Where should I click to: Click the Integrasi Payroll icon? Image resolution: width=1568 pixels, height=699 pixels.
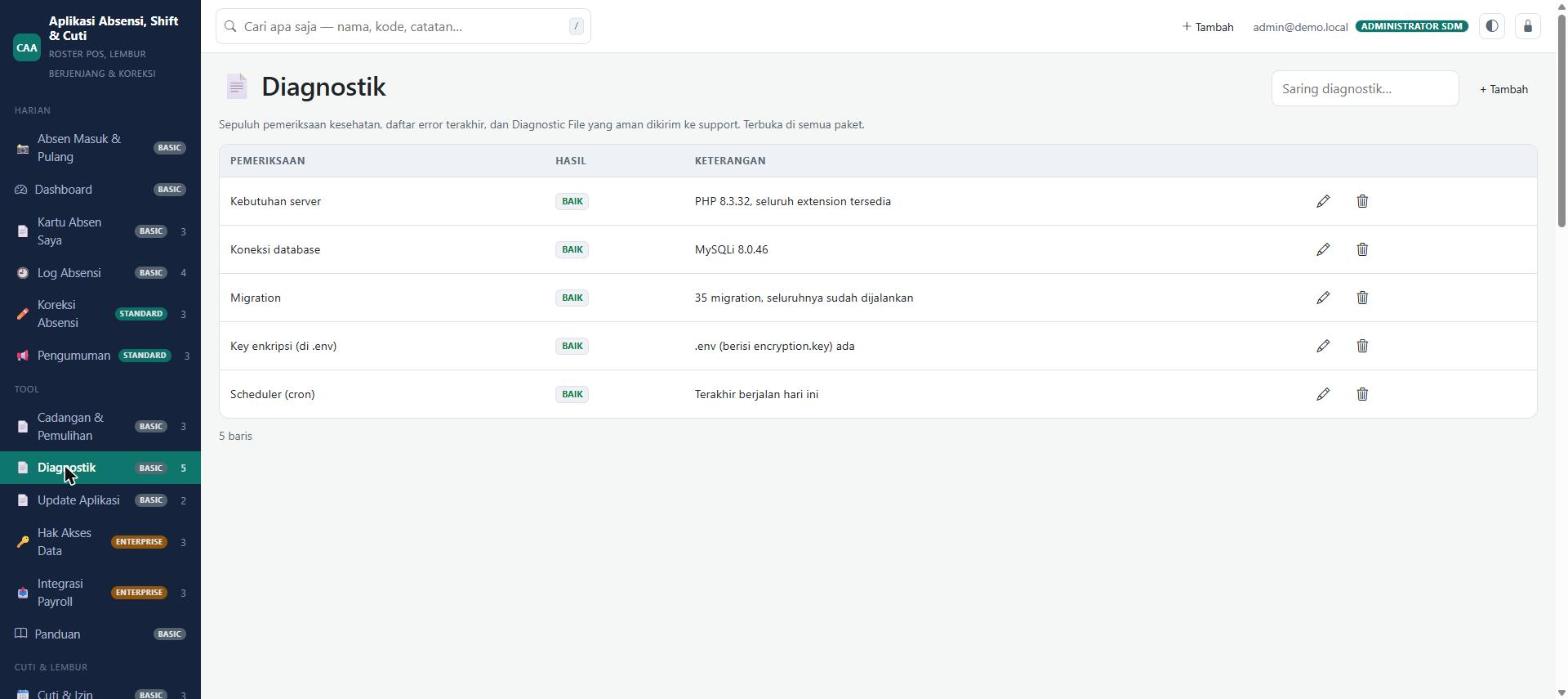click(23, 593)
